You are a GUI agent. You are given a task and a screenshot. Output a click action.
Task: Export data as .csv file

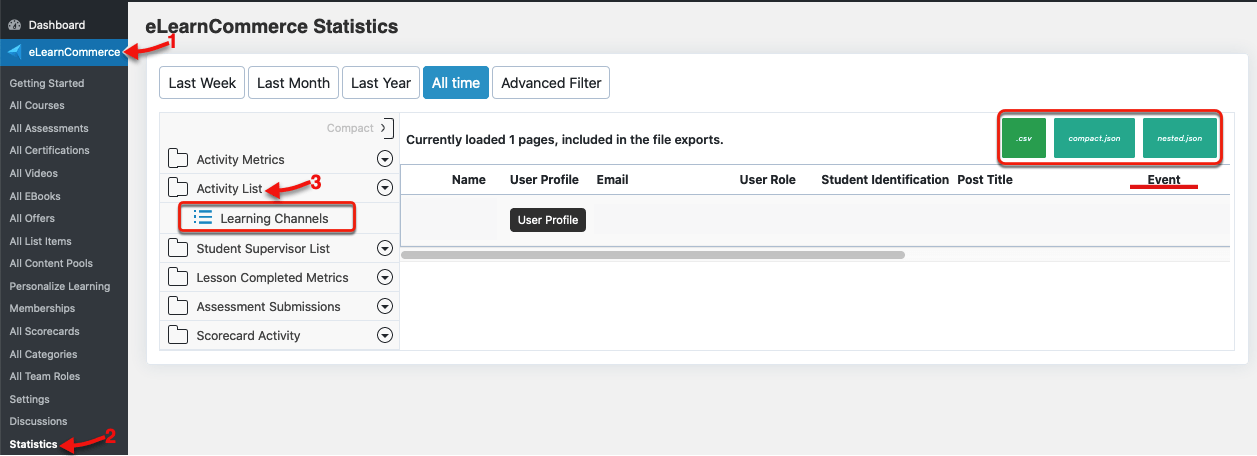tap(1024, 138)
